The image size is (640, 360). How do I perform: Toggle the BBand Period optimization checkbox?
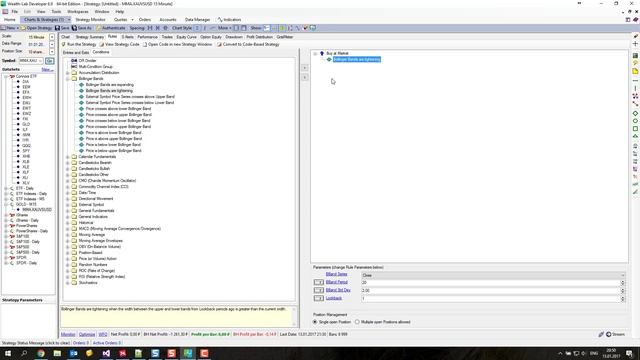[x=318, y=282]
